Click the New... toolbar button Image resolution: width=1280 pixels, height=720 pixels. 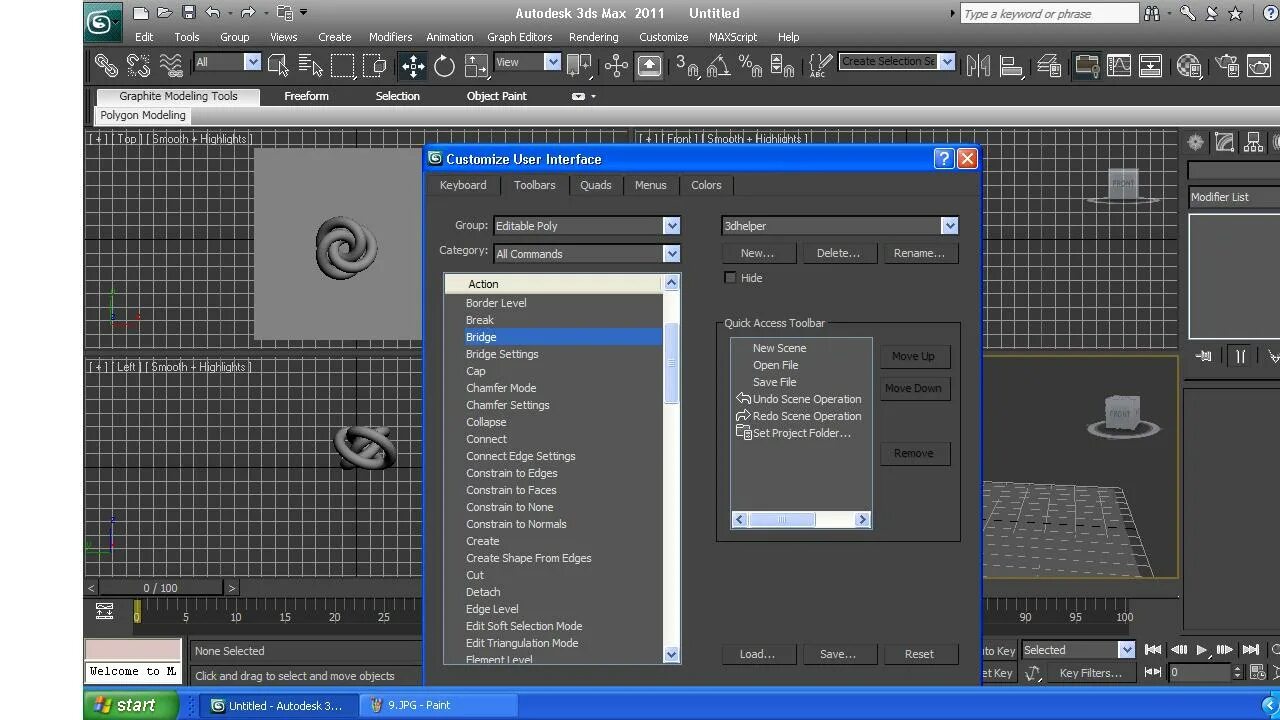point(757,253)
